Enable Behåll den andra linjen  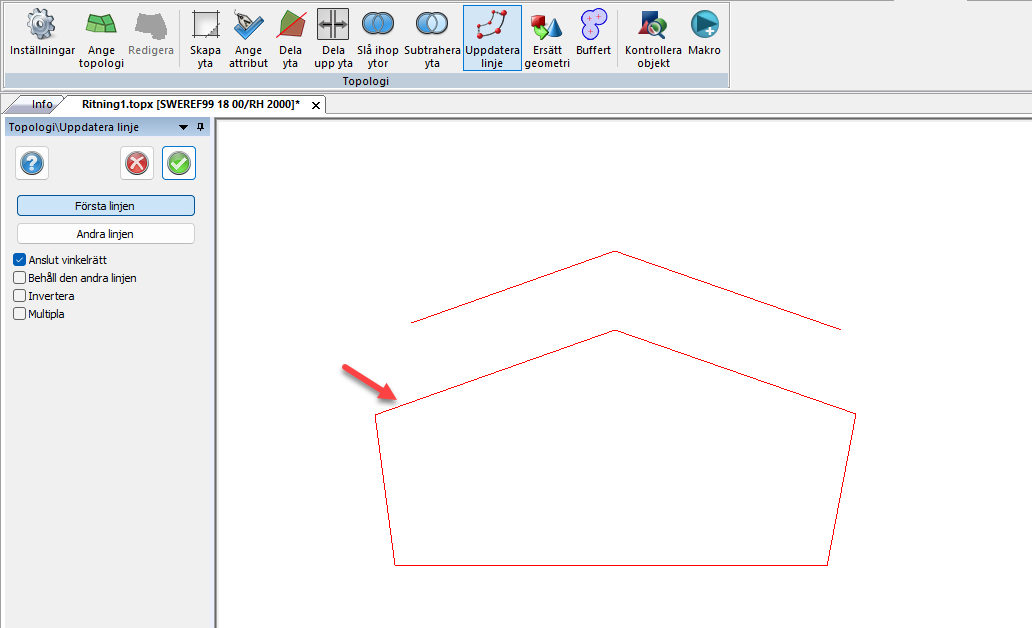point(19,278)
